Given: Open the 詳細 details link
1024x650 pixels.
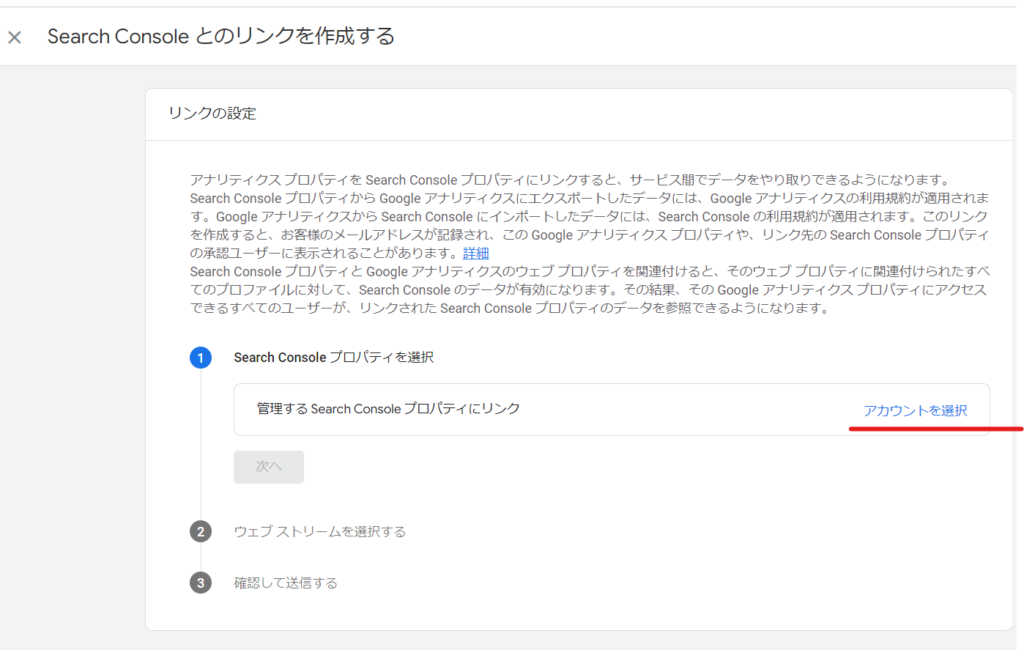Looking at the screenshot, I should [x=475, y=253].
